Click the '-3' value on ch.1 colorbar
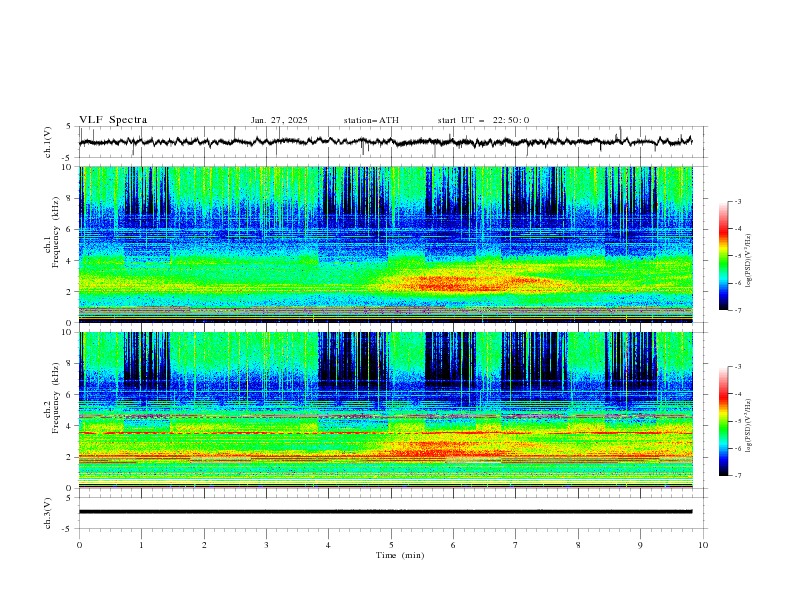 [738, 201]
